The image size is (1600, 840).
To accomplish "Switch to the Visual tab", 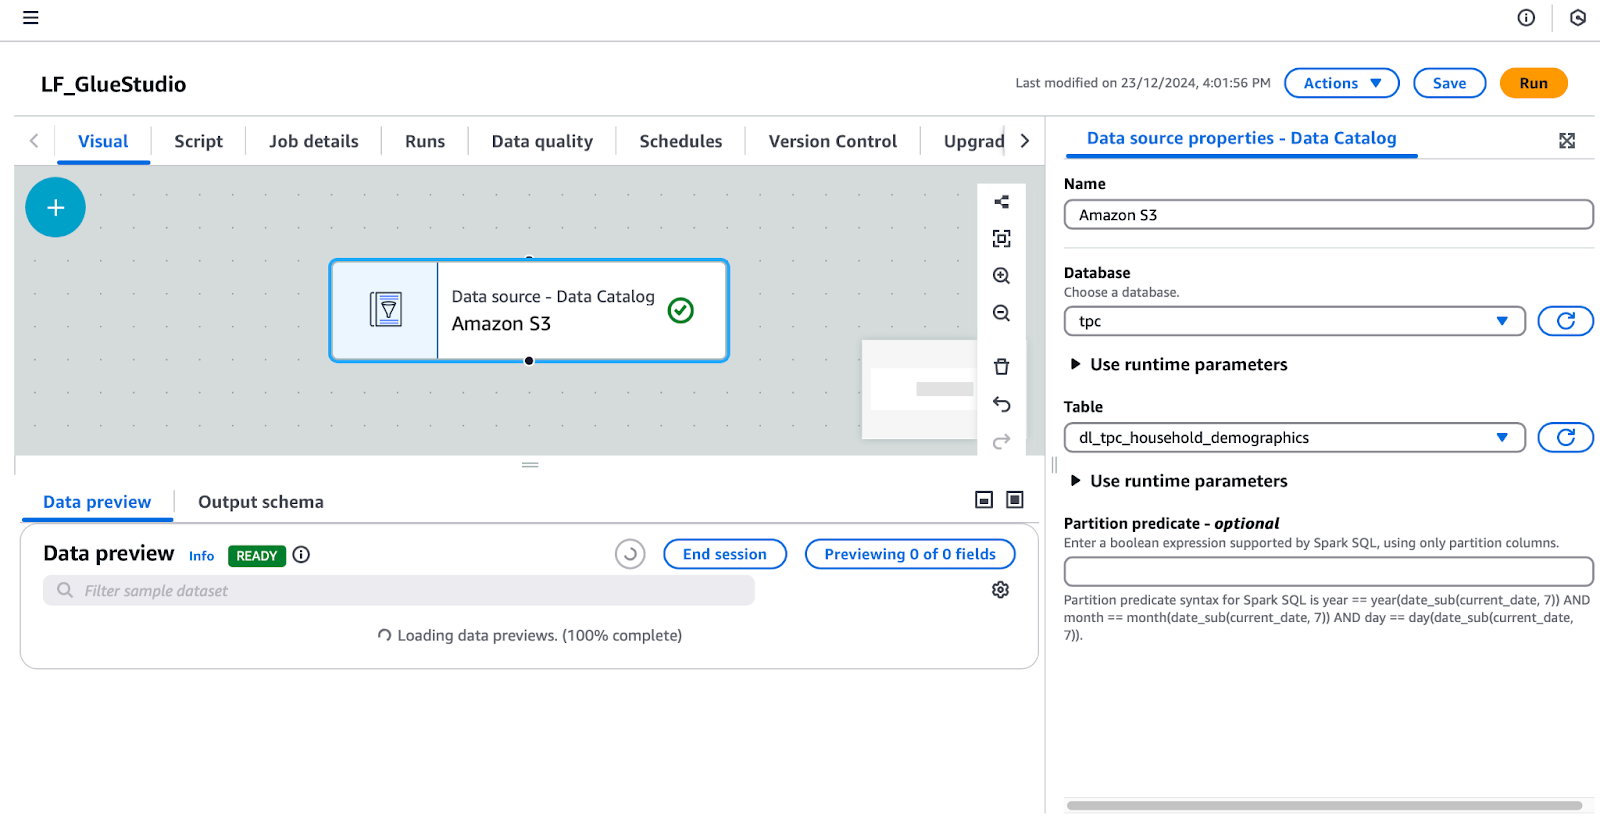I will tap(103, 141).
